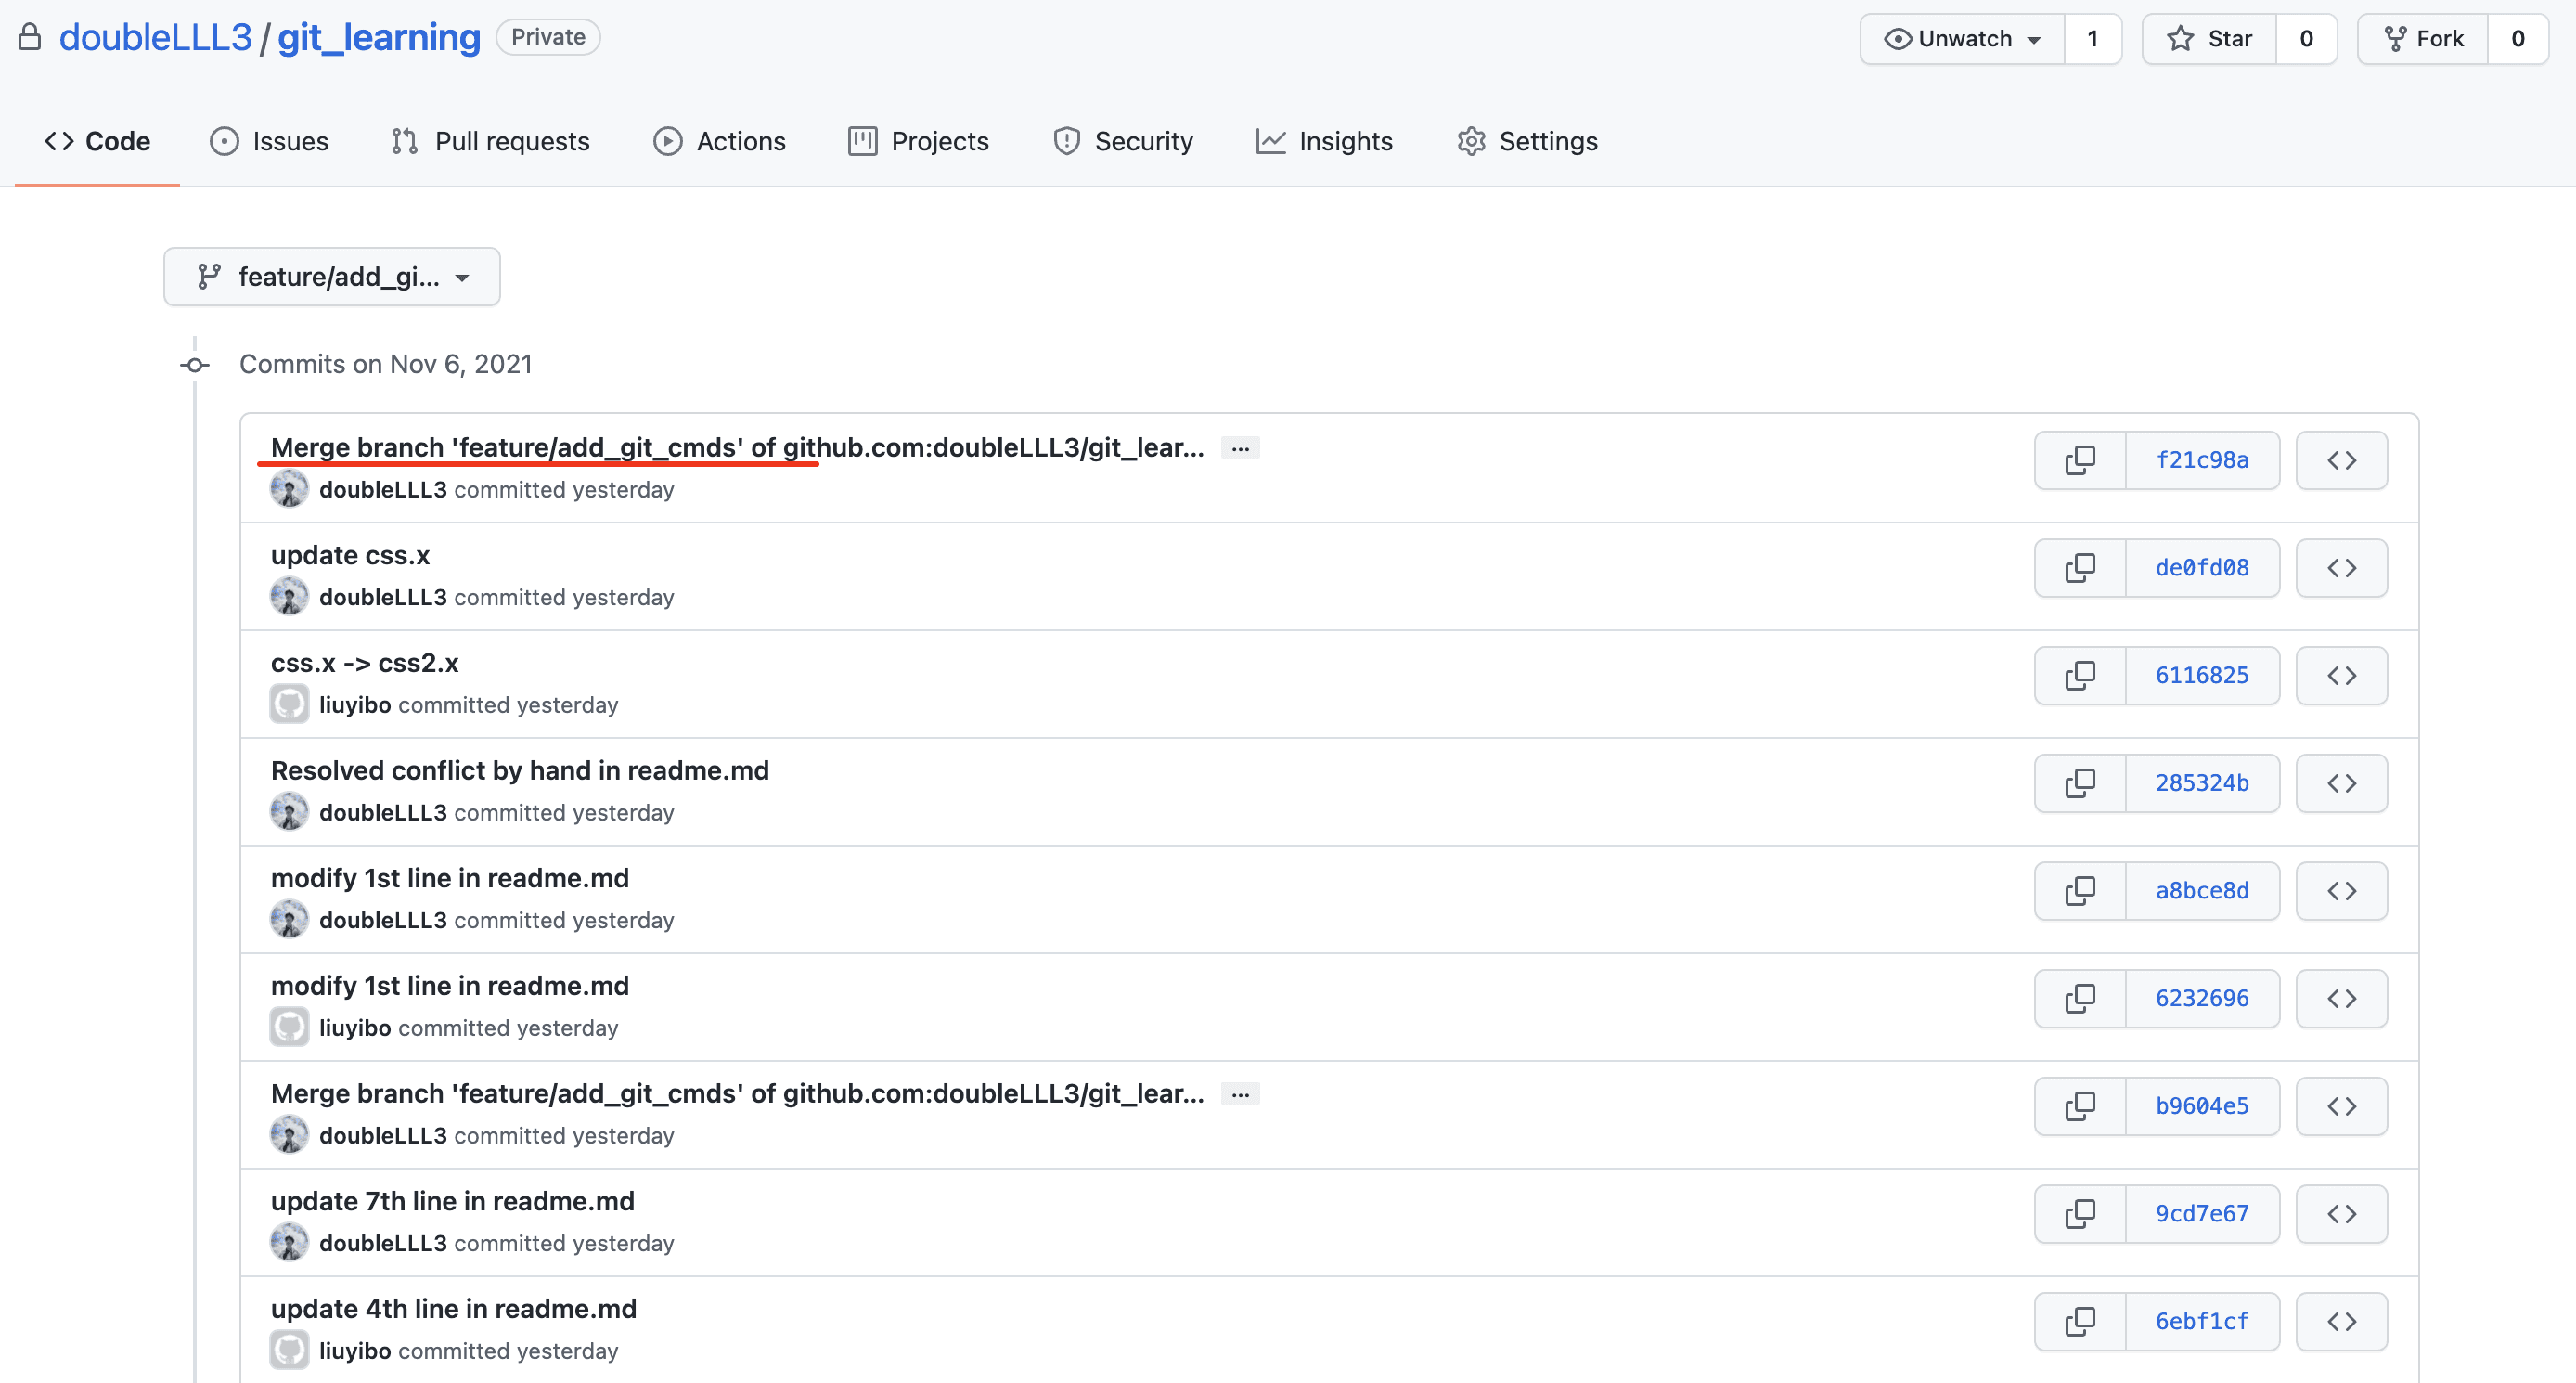Copy full SHA for commit 9cd7e67
Image resolution: width=2576 pixels, height=1383 pixels.
2080,1214
